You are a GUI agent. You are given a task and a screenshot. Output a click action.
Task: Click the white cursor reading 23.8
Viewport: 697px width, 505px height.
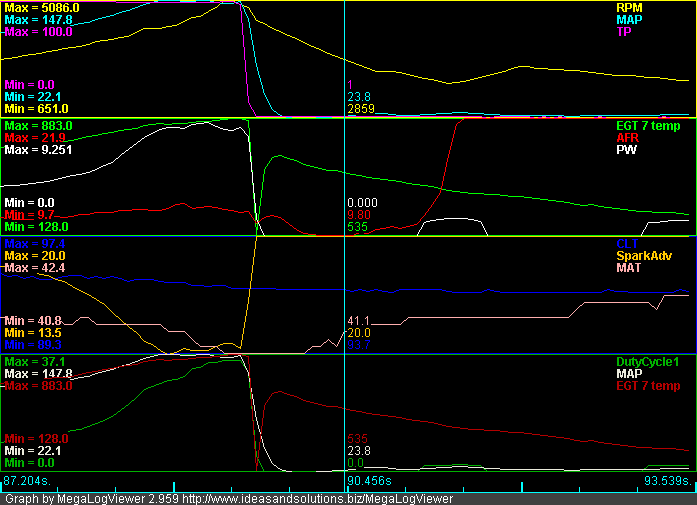click(359, 451)
